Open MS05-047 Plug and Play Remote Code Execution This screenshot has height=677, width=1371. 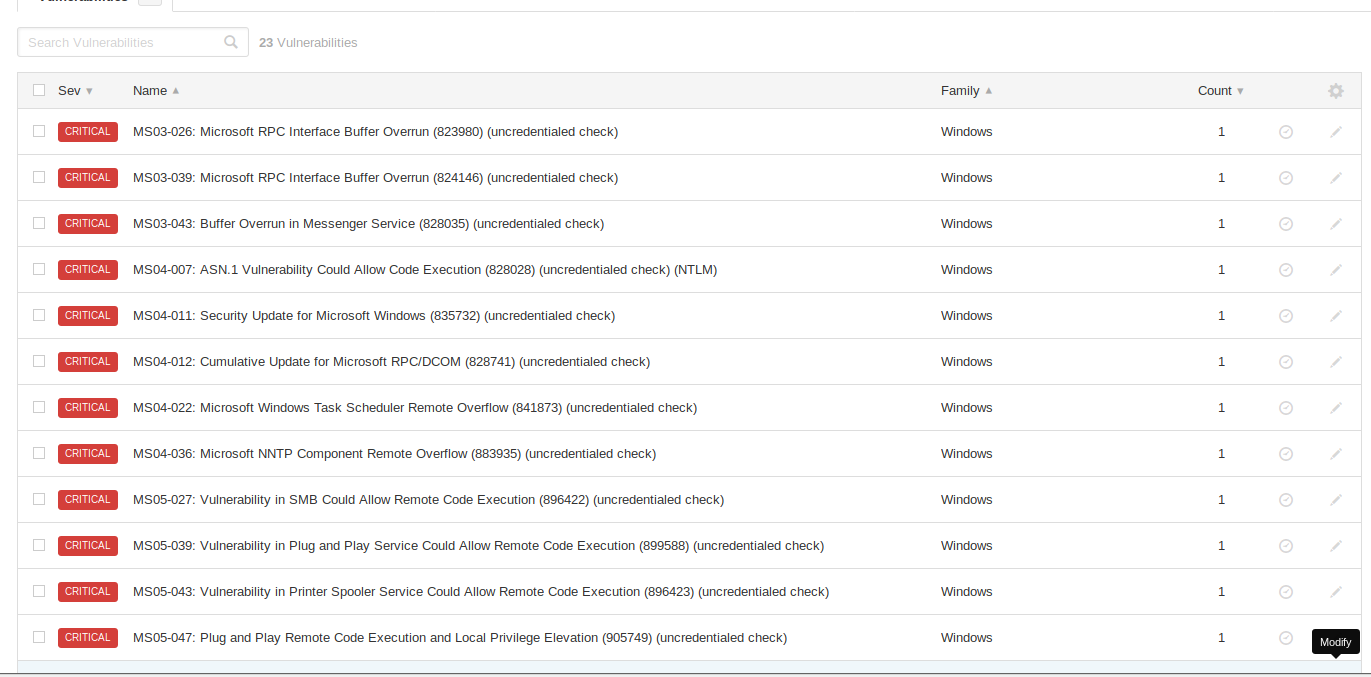[460, 638]
